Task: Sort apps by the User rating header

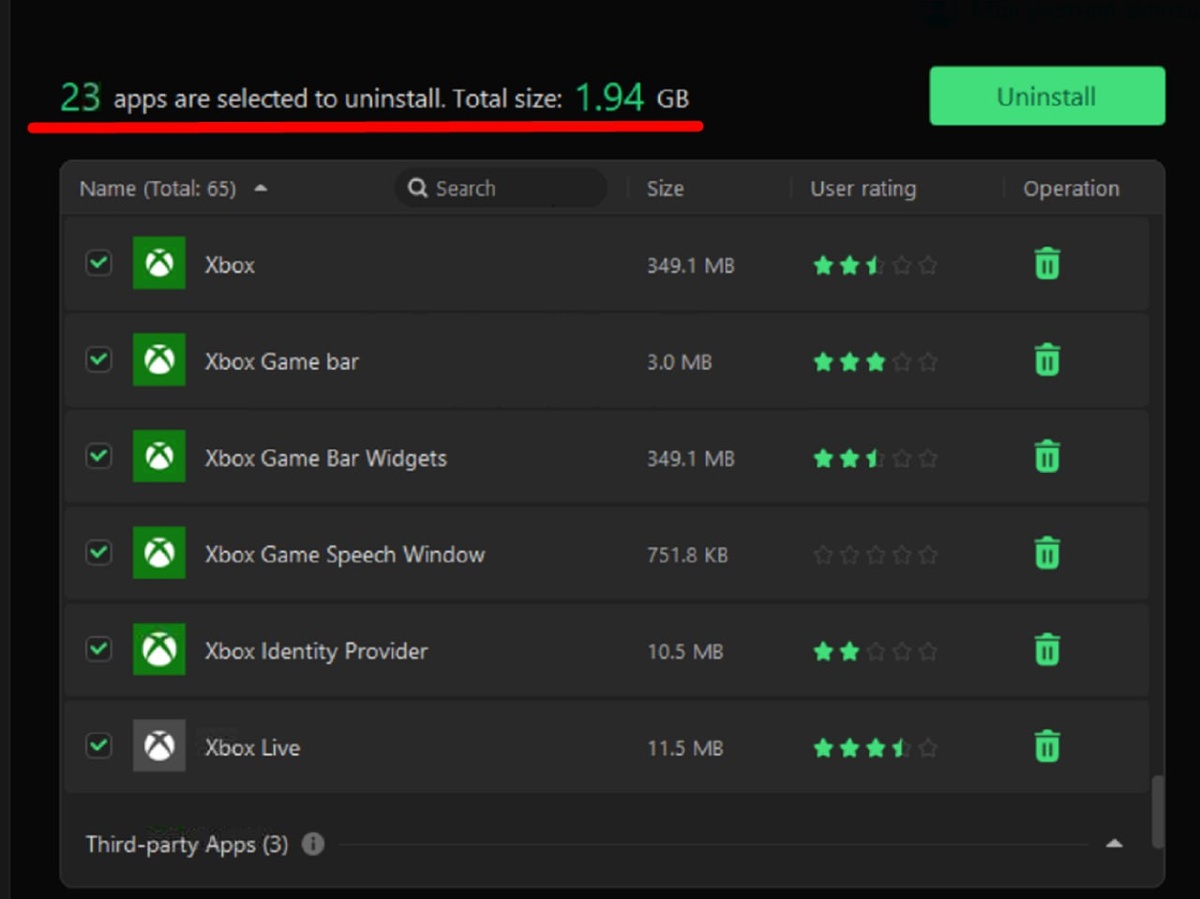Action: tap(863, 189)
